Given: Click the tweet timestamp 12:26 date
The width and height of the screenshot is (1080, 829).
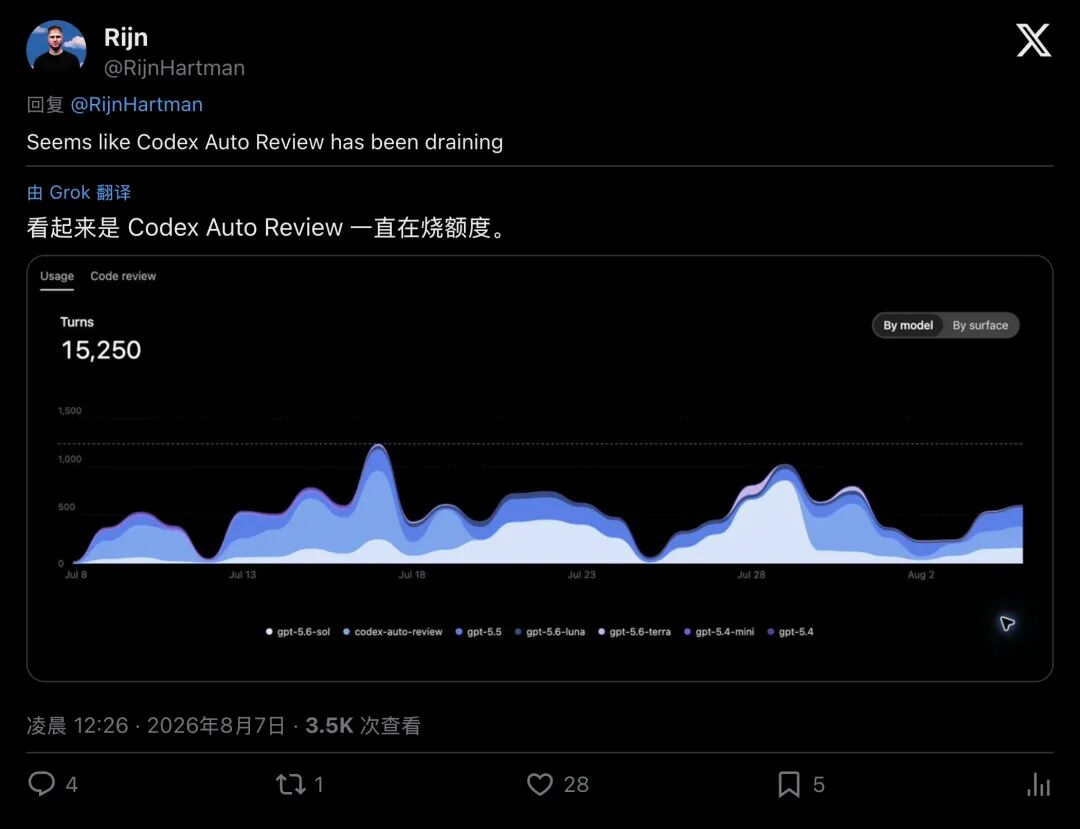Looking at the screenshot, I should click(156, 726).
